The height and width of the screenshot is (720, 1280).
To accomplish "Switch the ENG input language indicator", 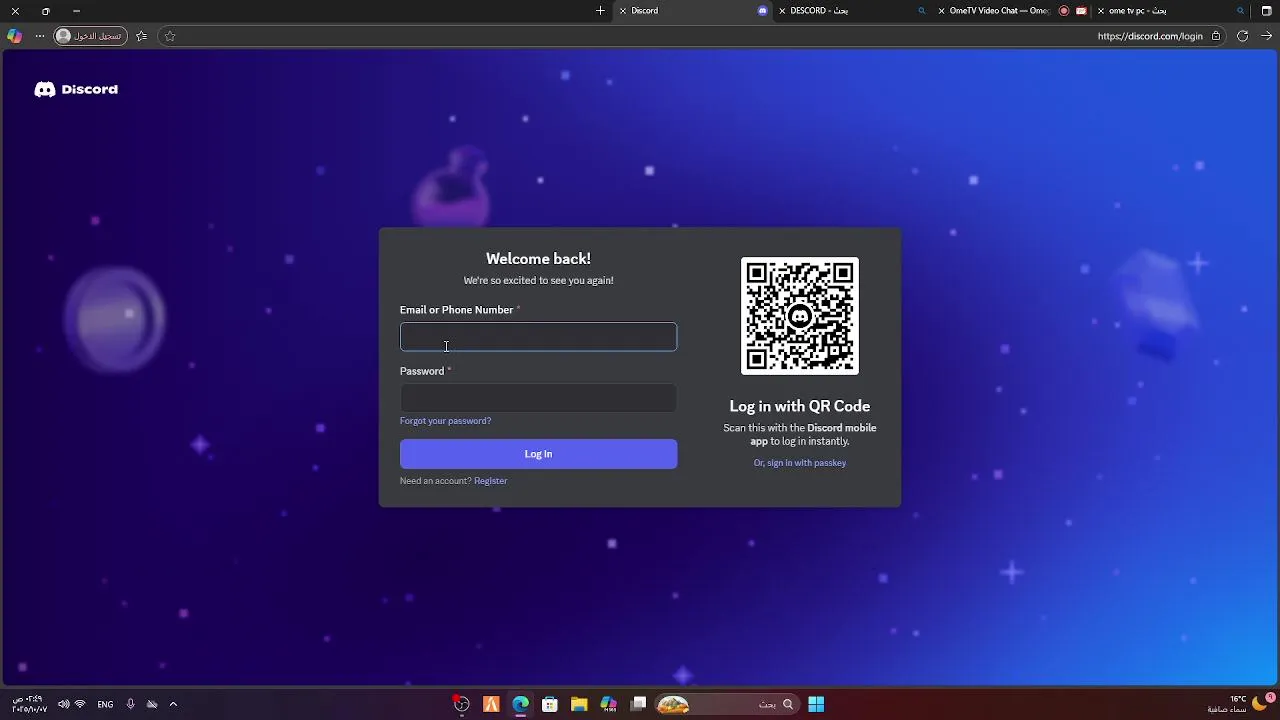I will (105, 704).
